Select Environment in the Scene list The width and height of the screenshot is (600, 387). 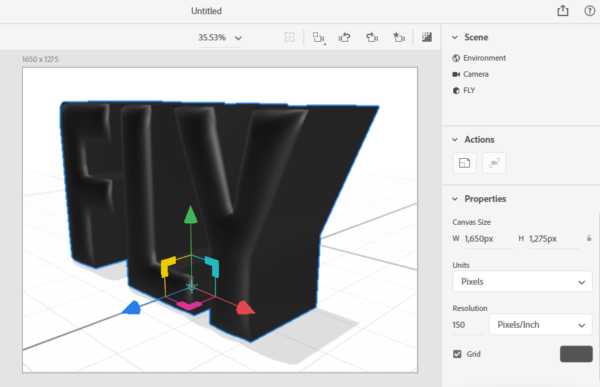(484, 58)
